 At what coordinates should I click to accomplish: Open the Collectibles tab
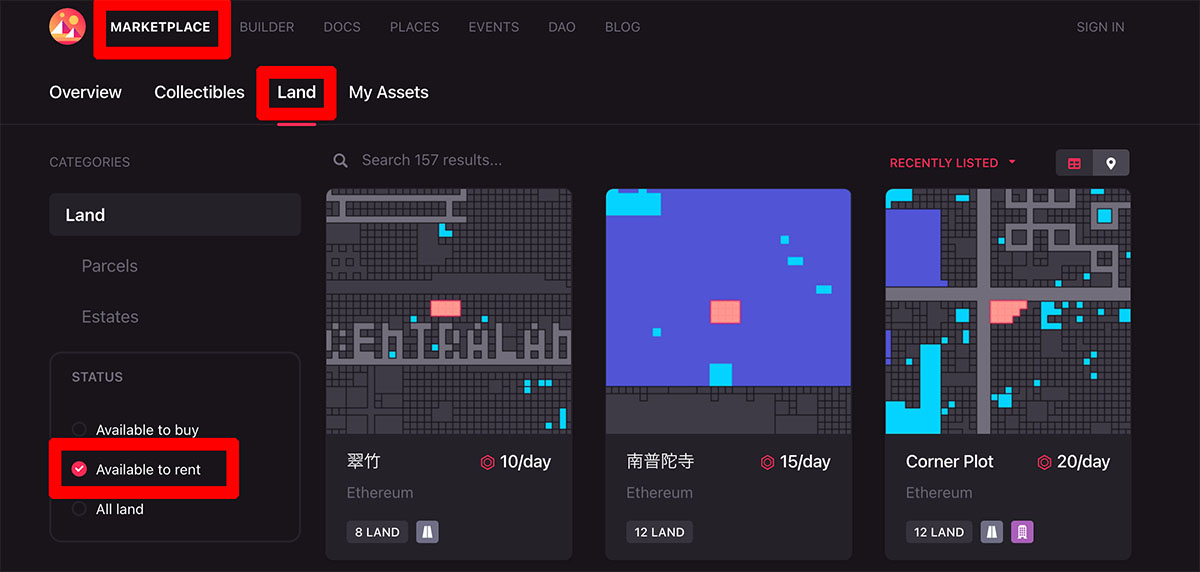tap(199, 92)
